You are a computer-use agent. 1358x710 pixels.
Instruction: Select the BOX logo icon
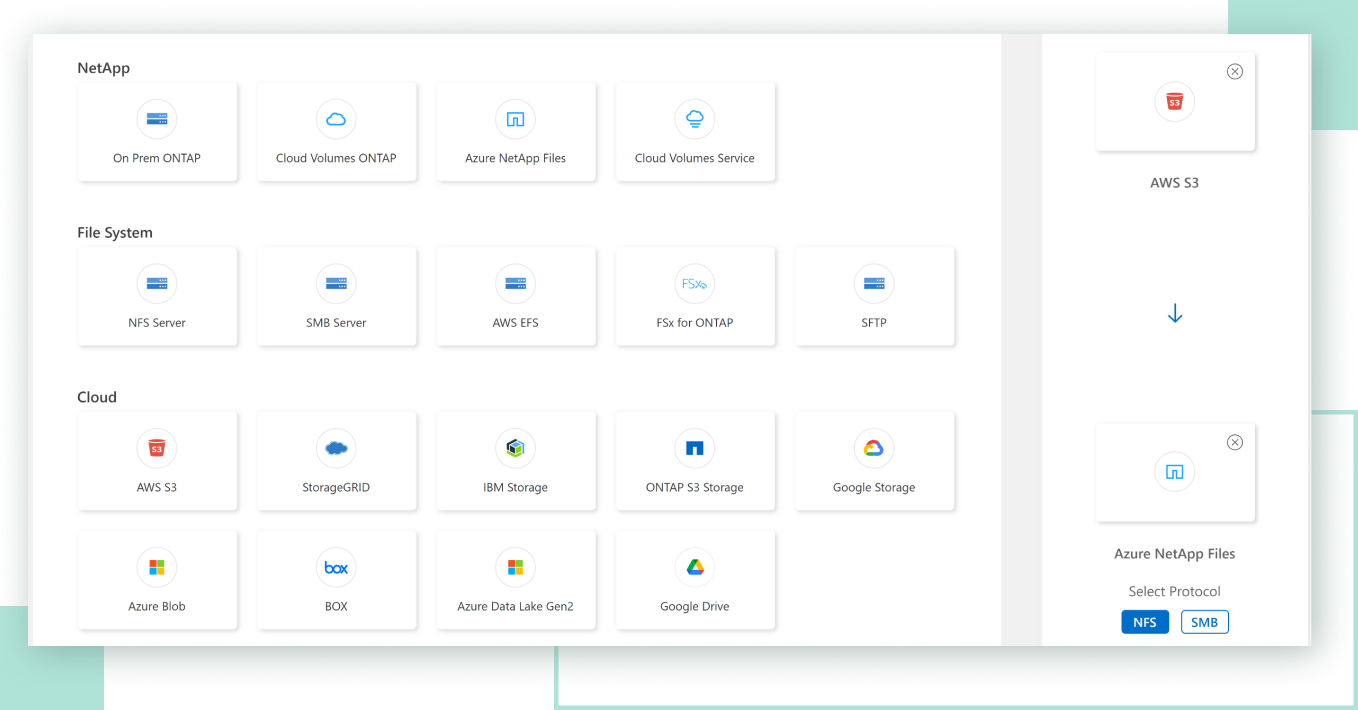[x=336, y=568]
